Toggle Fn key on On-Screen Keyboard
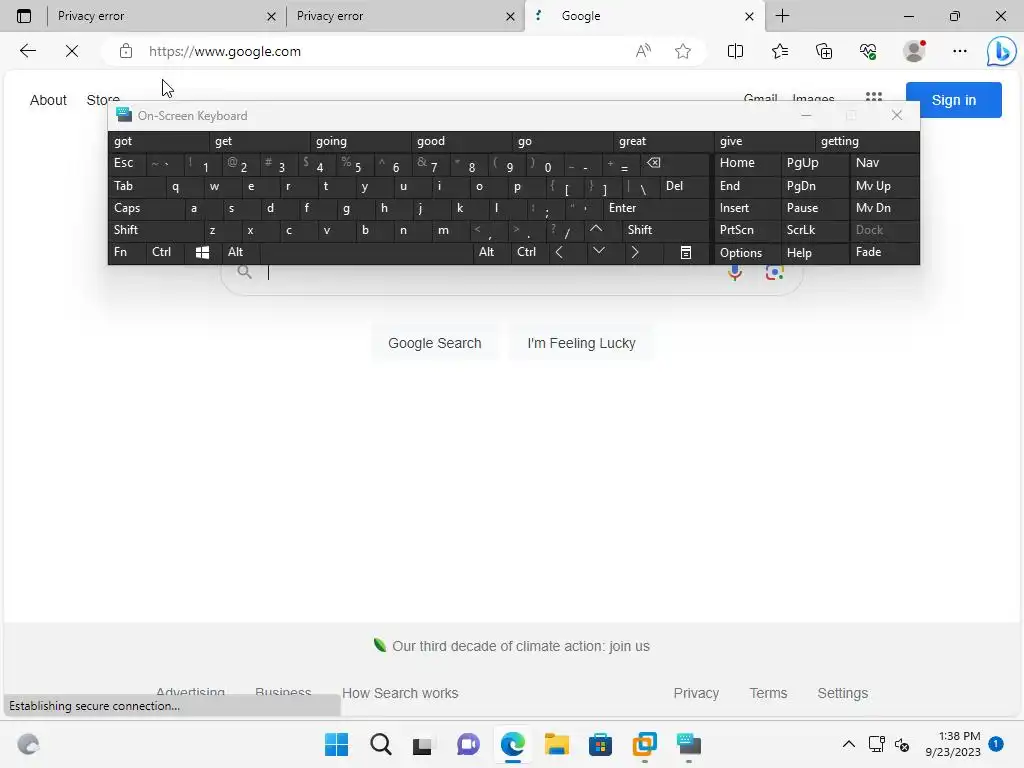The width and height of the screenshot is (1024, 768). click(127, 252)
